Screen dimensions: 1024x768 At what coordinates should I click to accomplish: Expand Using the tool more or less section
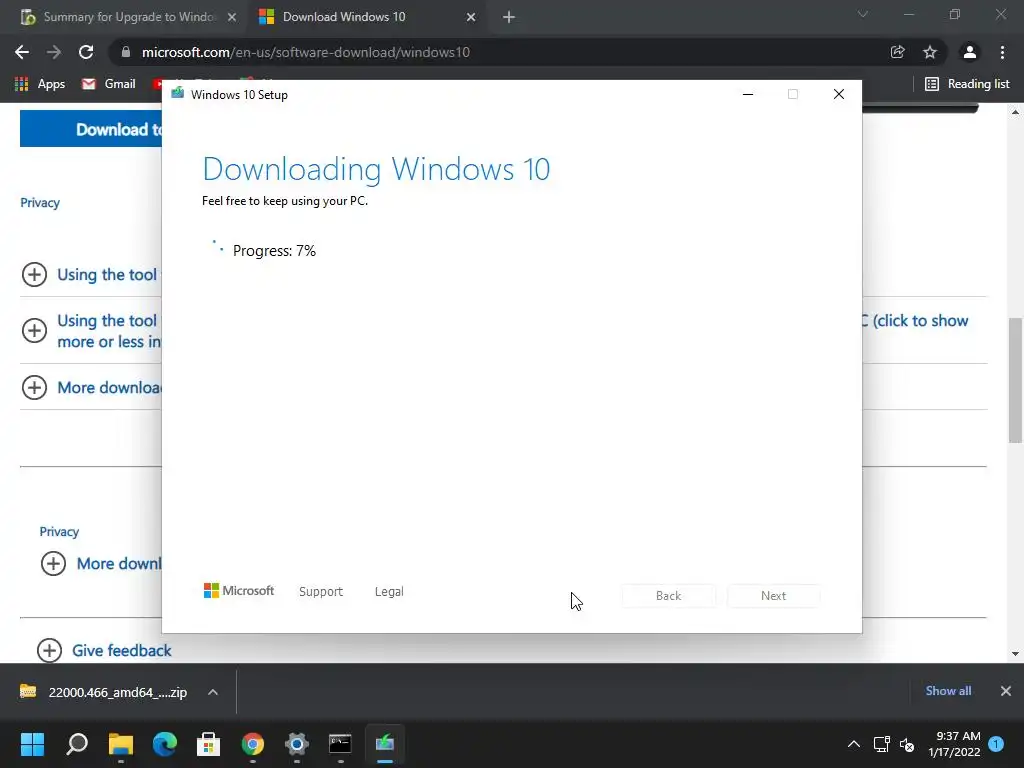35,330
